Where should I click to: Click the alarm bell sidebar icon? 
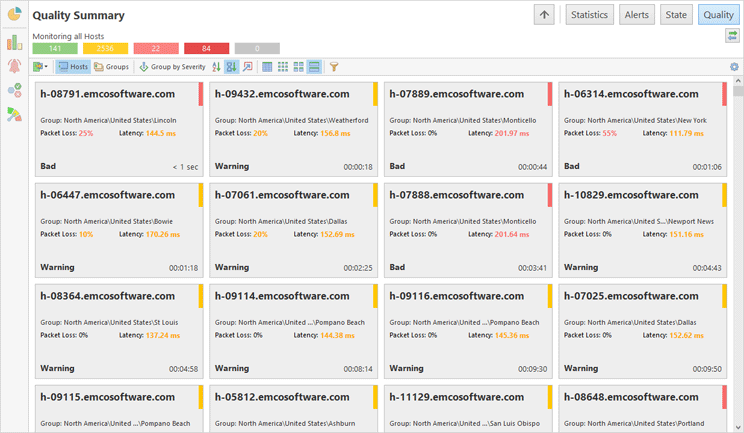click(x=14, y=66)
